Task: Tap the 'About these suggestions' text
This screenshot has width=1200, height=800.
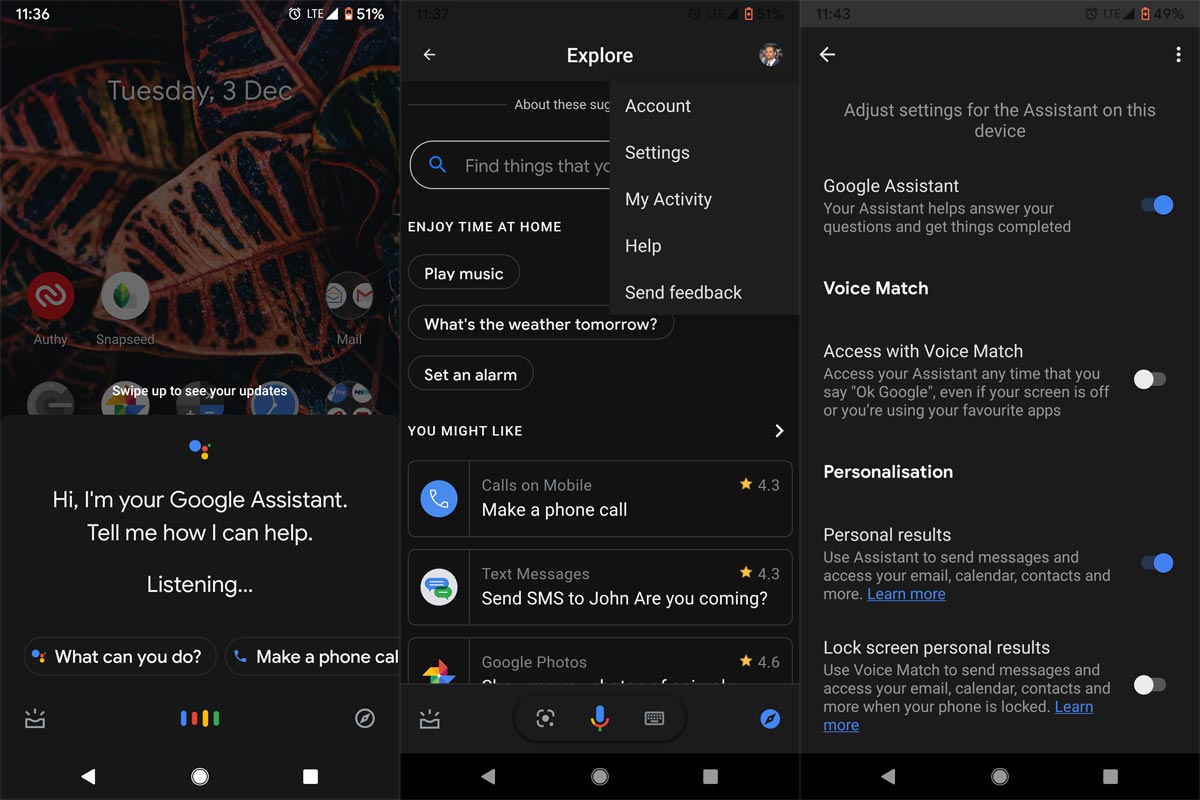Action: click(562, 104)
